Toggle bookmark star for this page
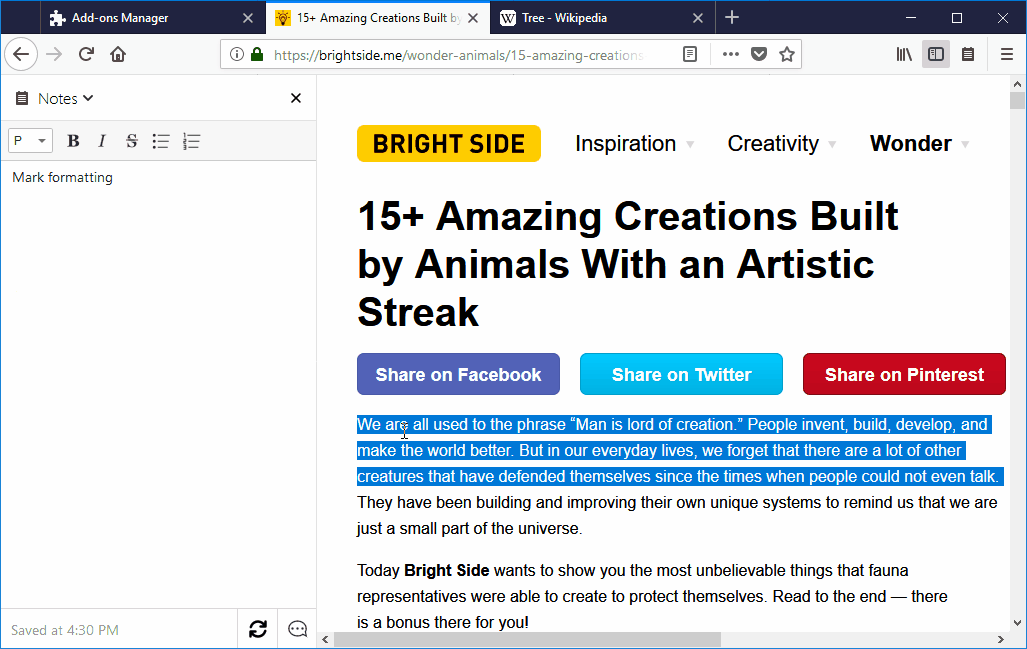This screenshot has width=1027, height=649. pos(787,54)
